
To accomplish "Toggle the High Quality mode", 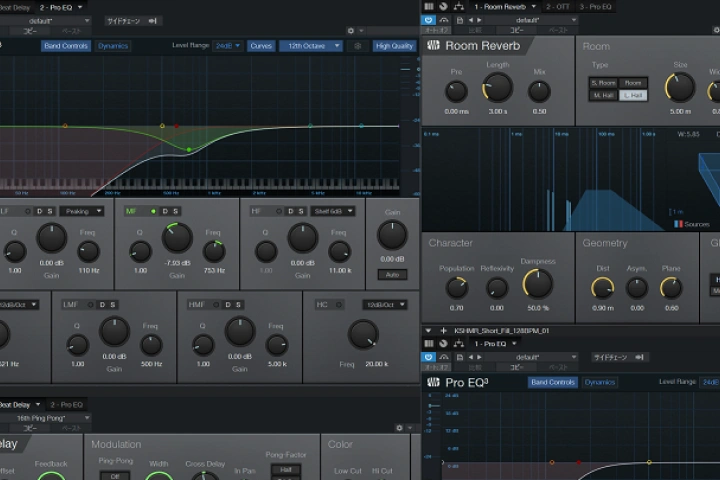I will [394, 46].
